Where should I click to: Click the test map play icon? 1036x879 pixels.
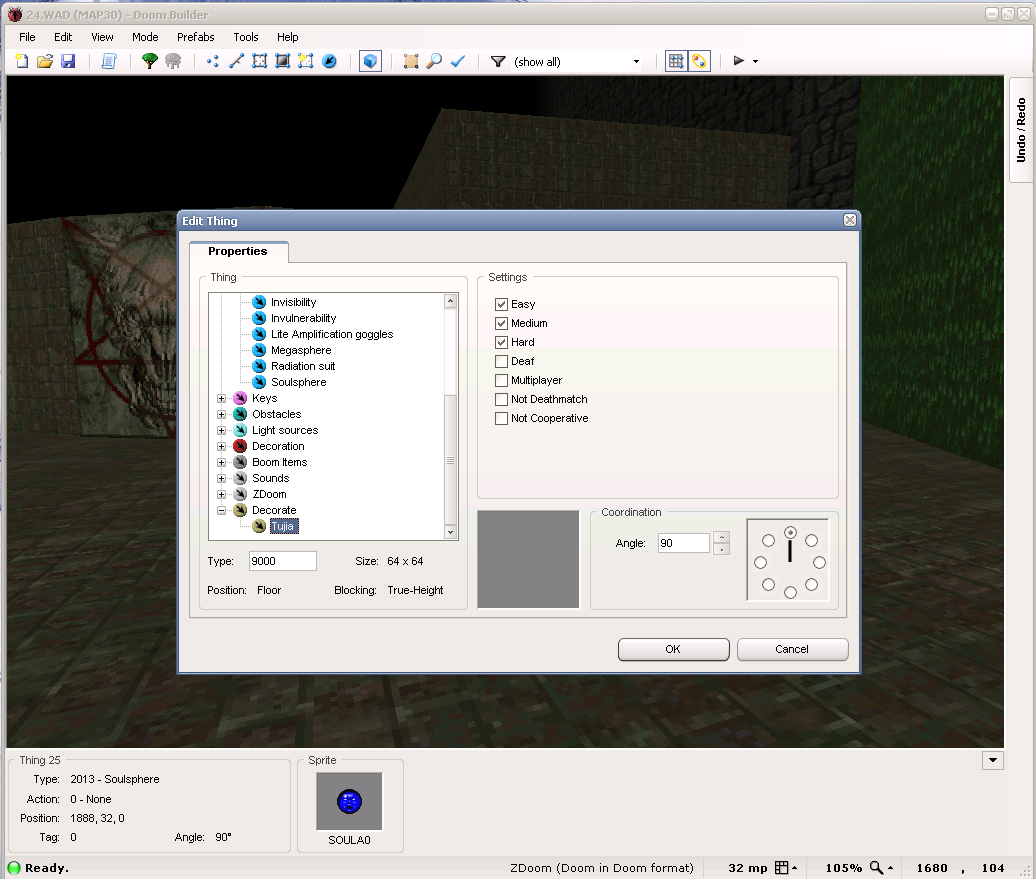point(739,61)
